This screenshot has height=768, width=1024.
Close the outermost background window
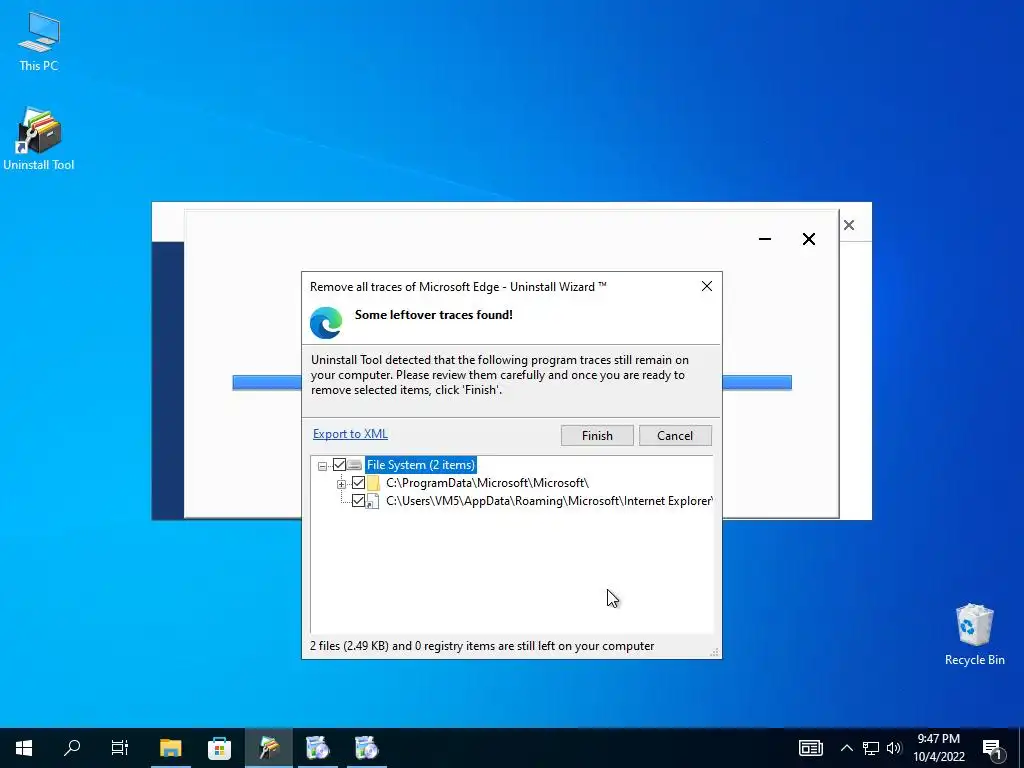coord(849,225)
